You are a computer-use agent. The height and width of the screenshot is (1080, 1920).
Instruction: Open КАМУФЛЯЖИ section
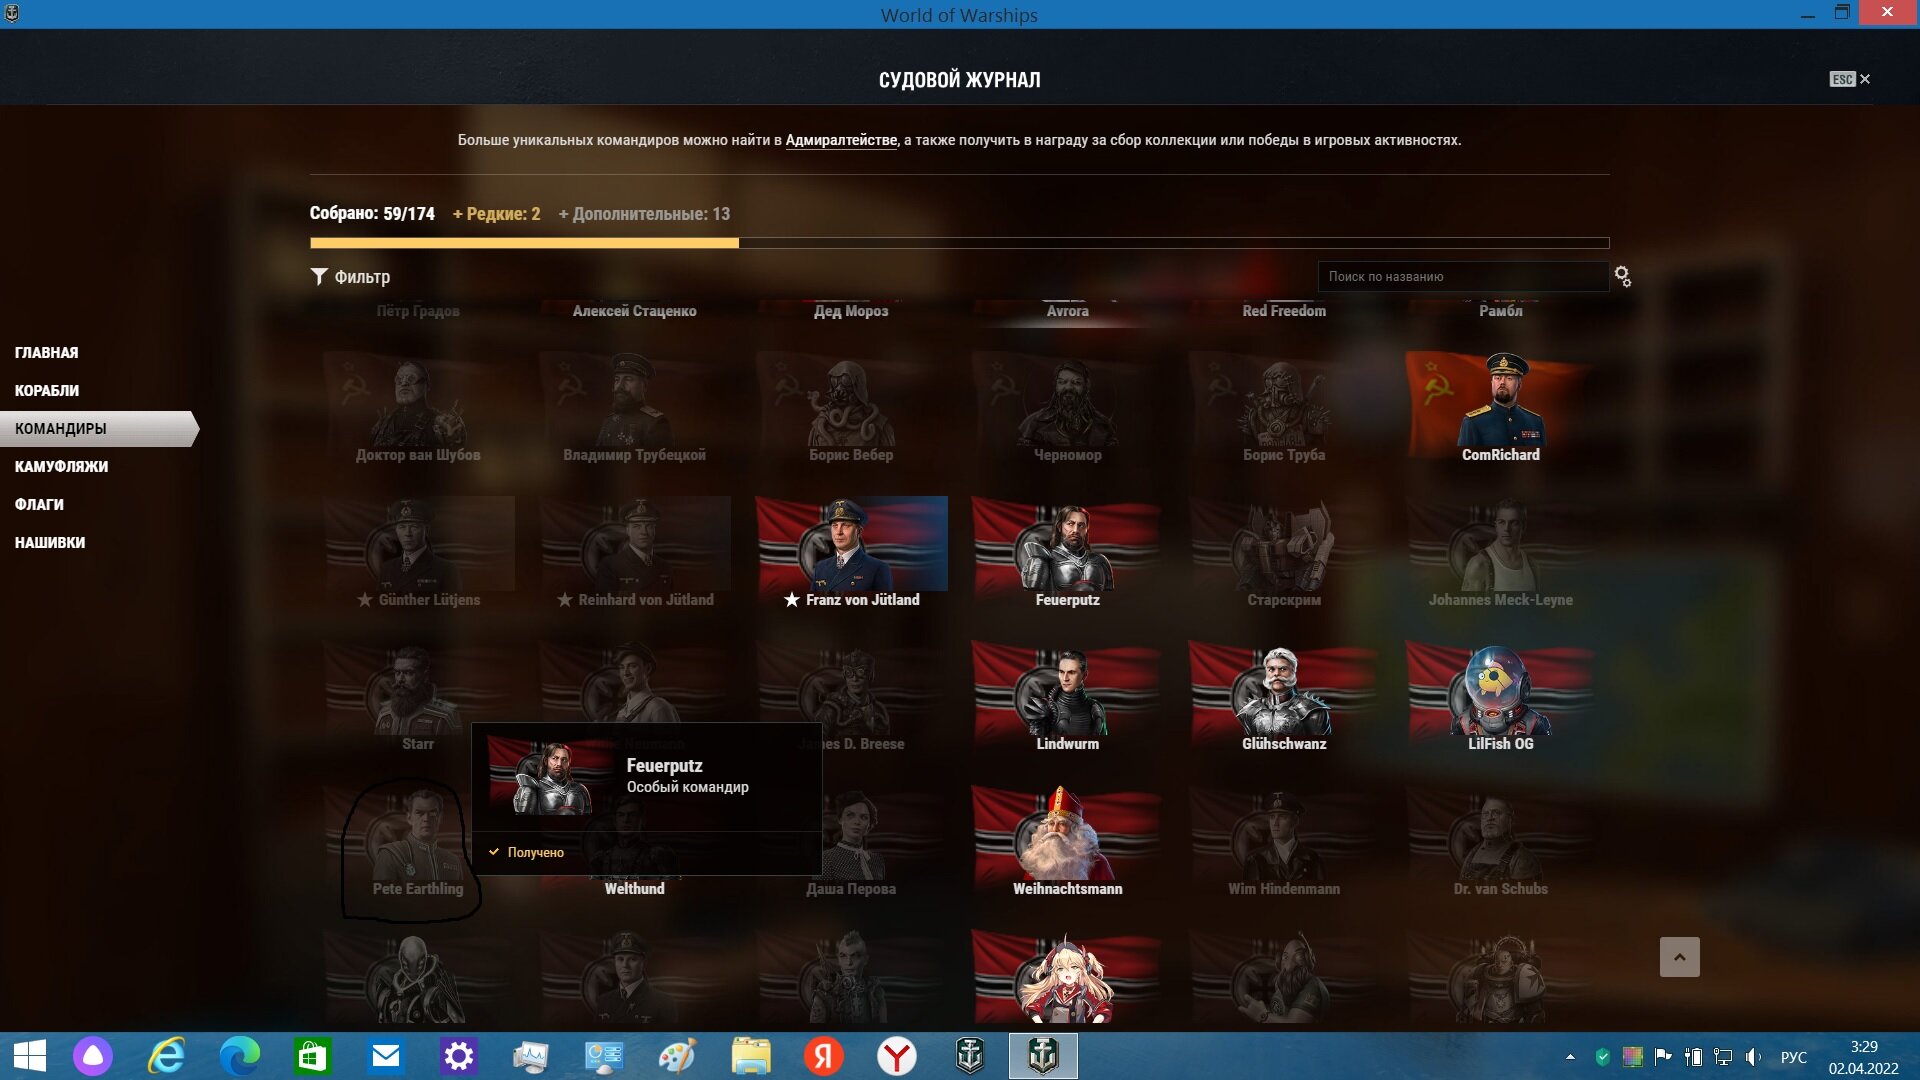61,466
